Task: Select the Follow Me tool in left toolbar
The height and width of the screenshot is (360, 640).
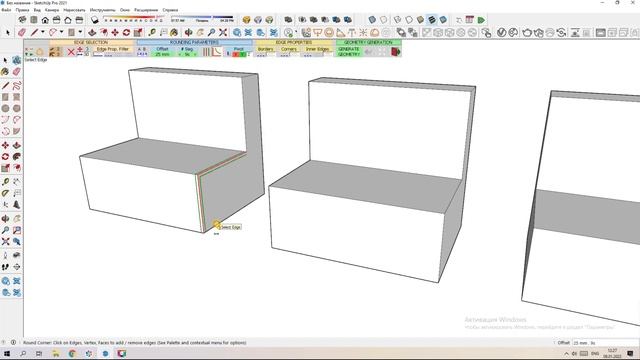Action: [17, 157]
